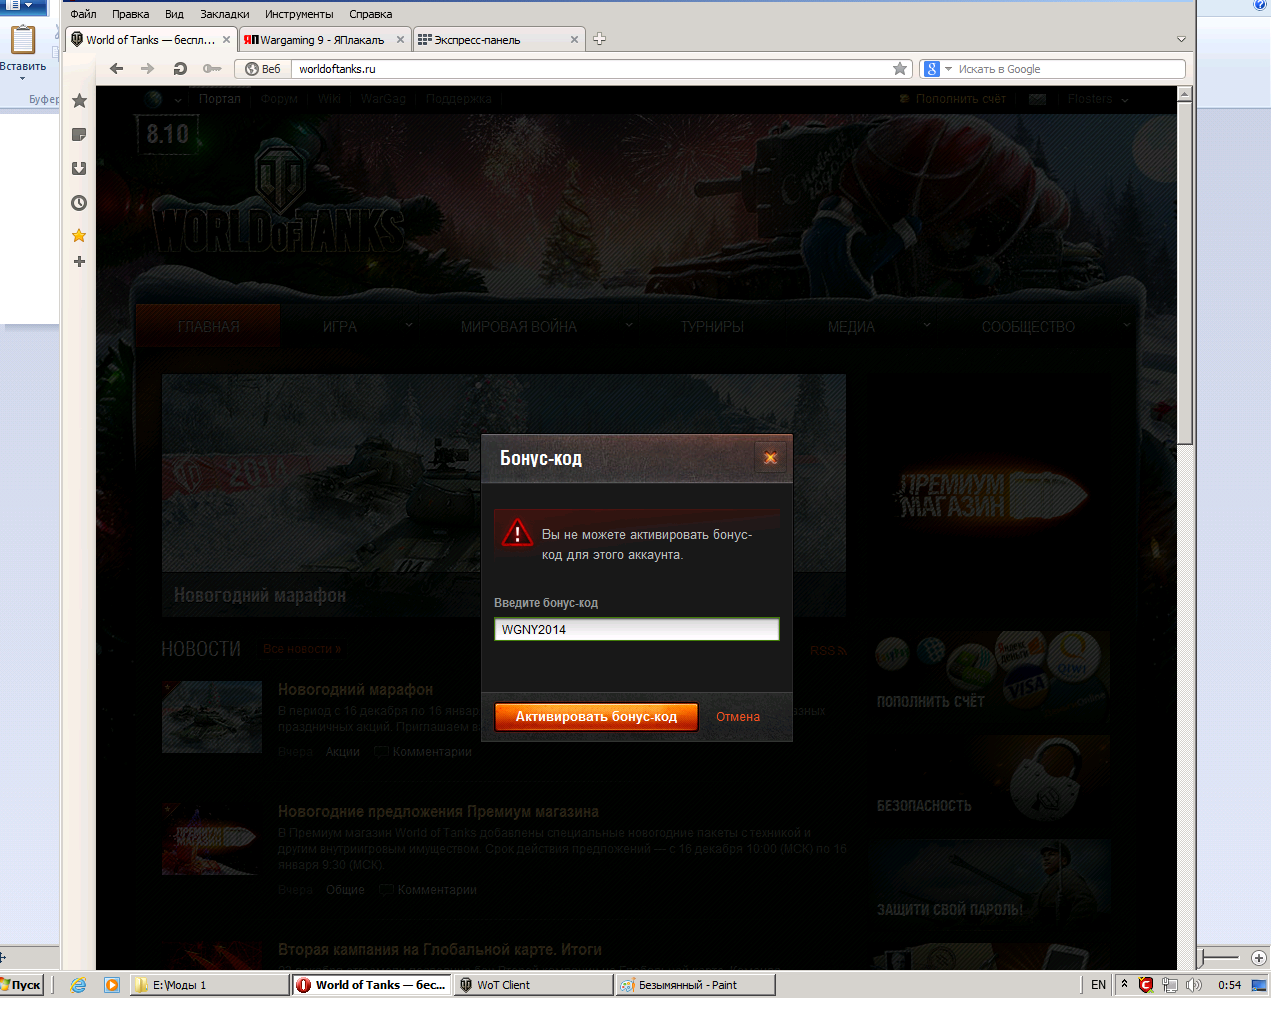1280x1024 pixels.
Task: Open the Портал link in the top bar
Action: [219, 99]
